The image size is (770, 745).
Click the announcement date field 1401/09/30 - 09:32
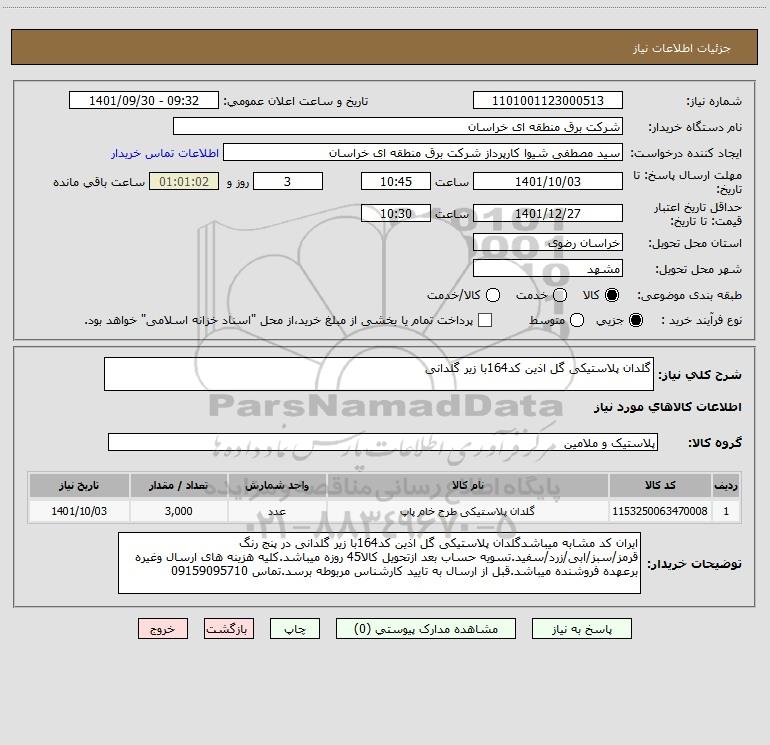pos(144,101)
